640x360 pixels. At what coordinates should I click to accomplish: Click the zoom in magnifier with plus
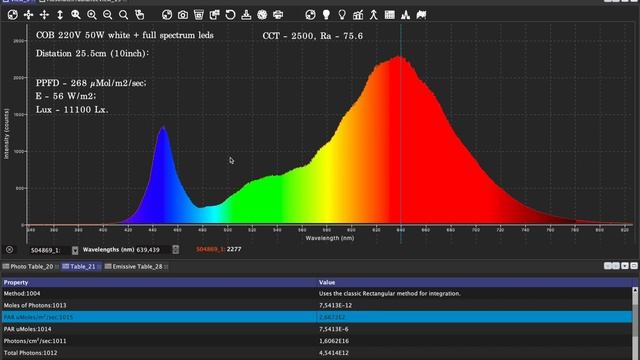pyautogui.click(x=92, y=15)
